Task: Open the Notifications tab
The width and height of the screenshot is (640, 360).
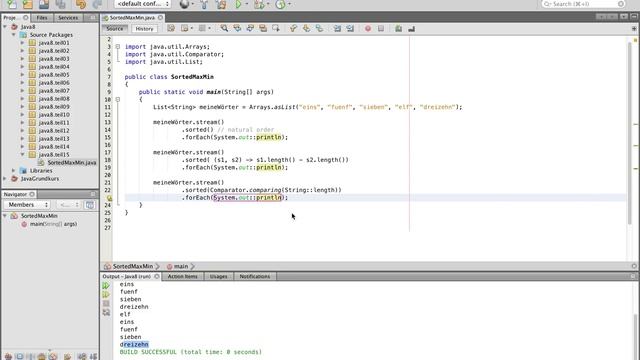Action: point(255,276)
